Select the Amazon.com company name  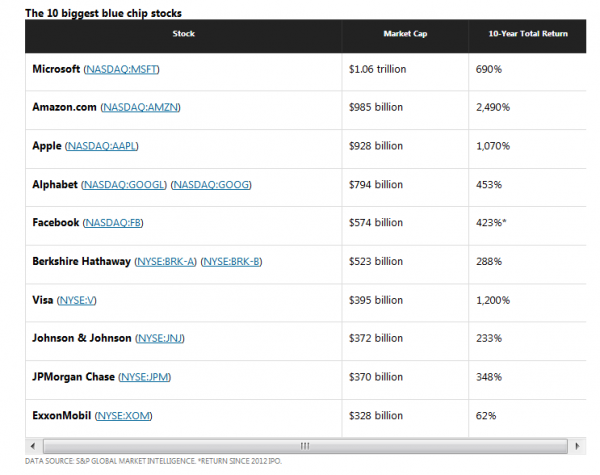point(64,107)
